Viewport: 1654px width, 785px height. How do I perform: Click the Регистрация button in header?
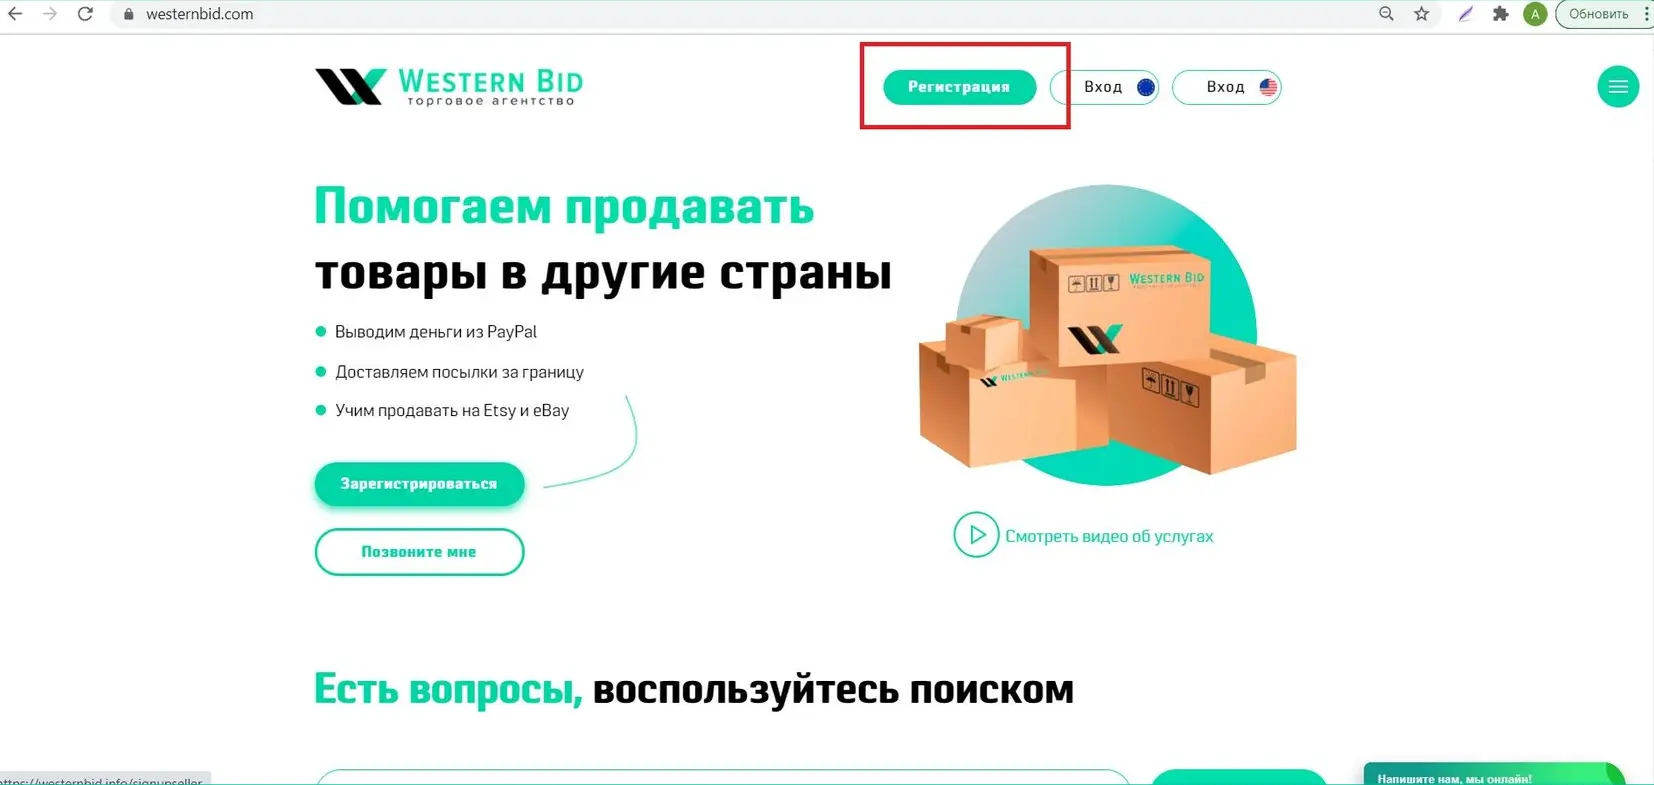[x=959, y=87]
